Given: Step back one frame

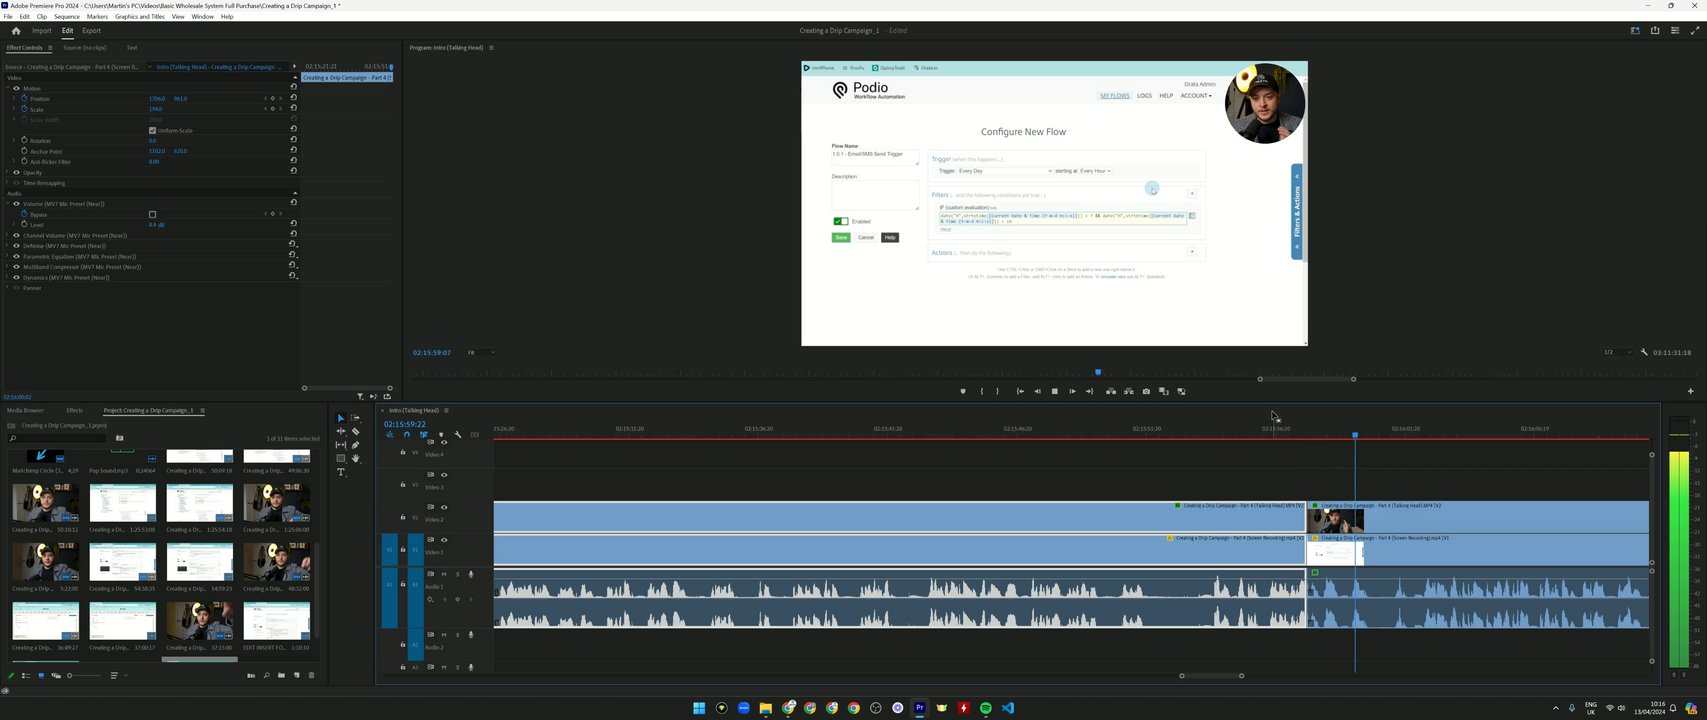Looking at the screenshot, I should click(1037, 391).
